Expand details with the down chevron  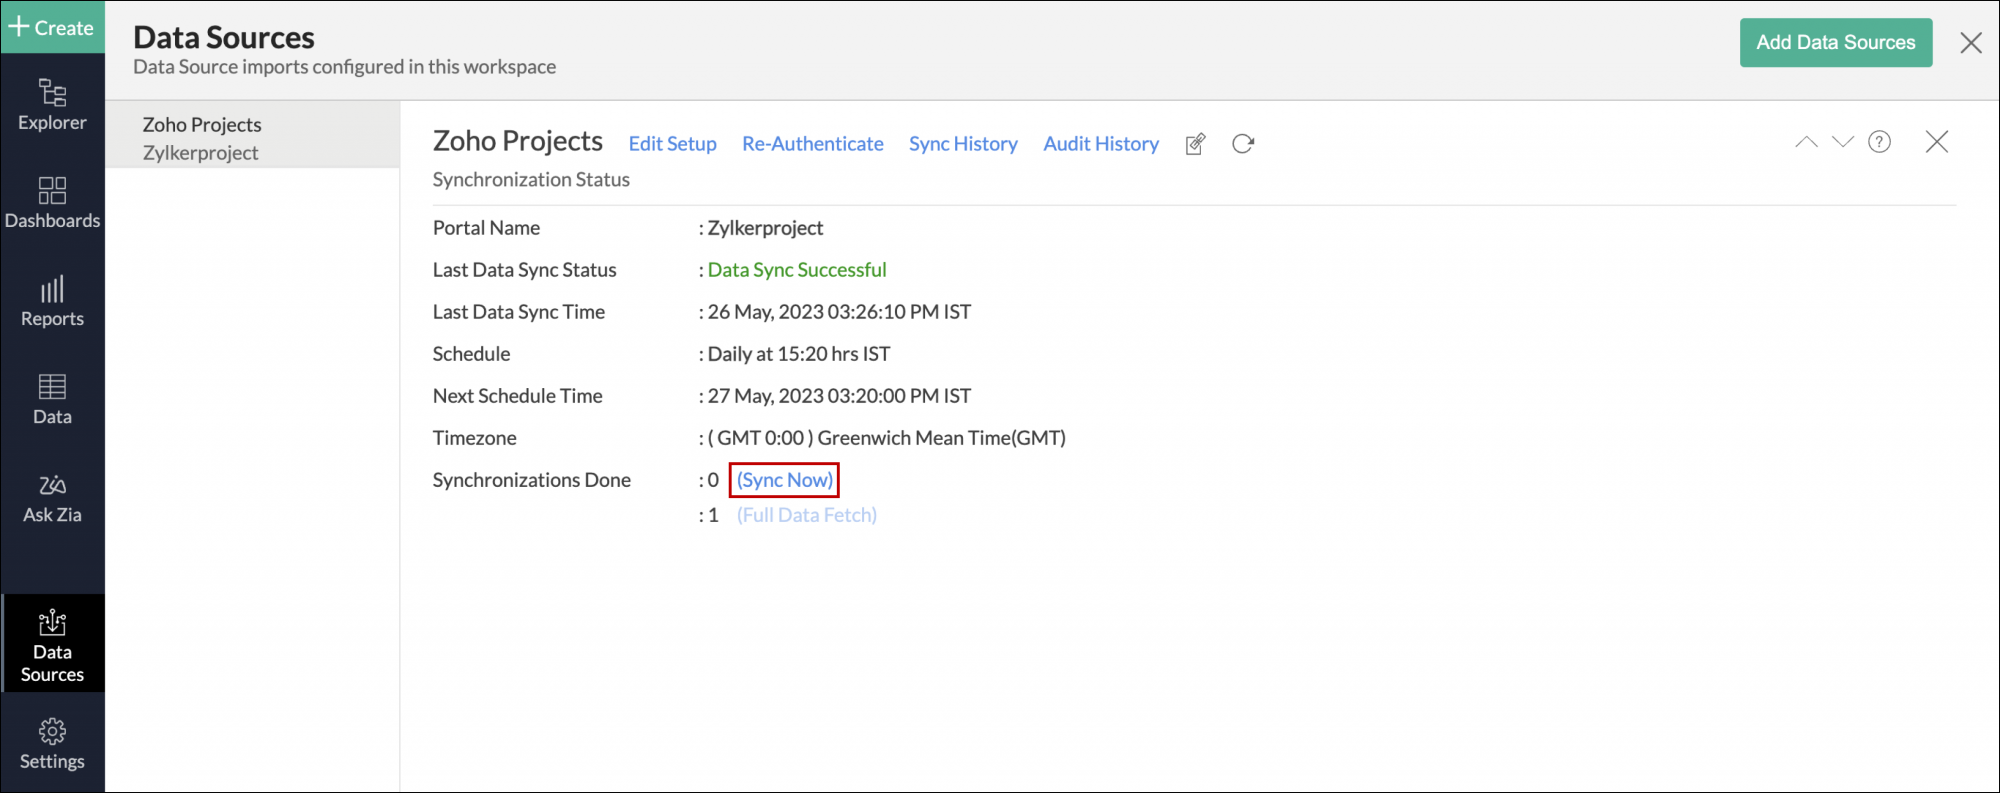point(1842,142)
